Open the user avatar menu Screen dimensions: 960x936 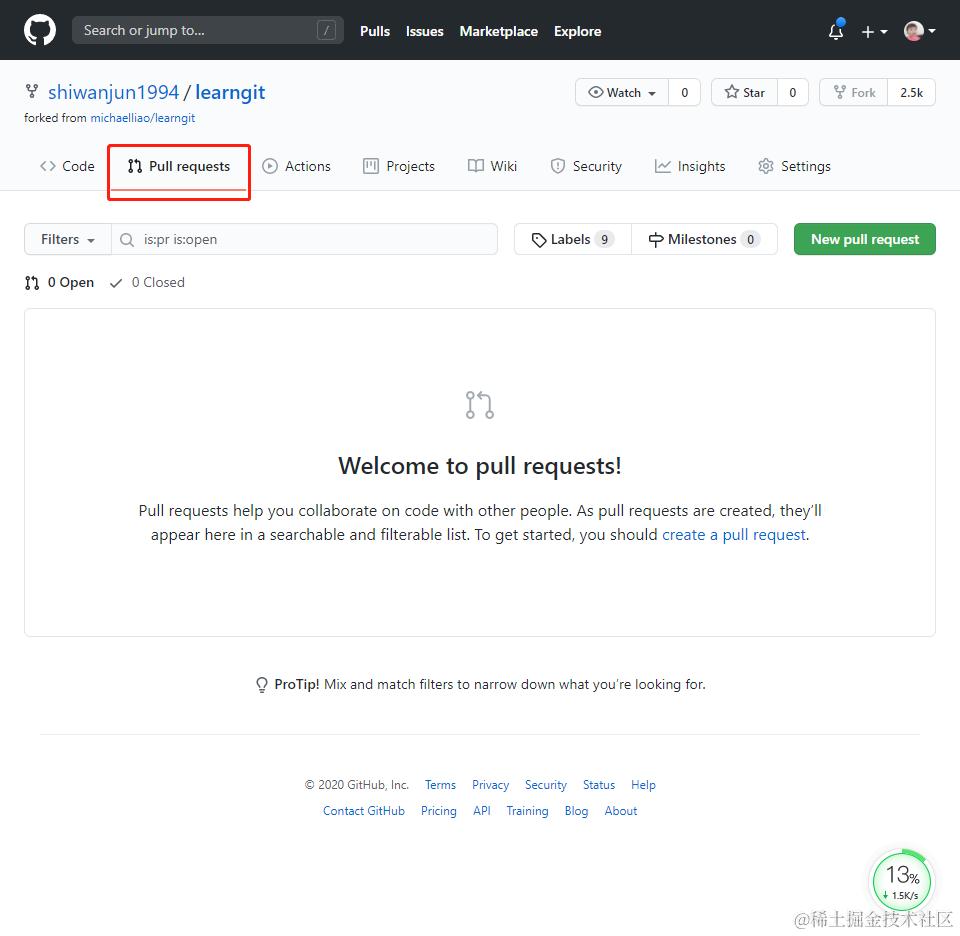[x=919, y=31]
